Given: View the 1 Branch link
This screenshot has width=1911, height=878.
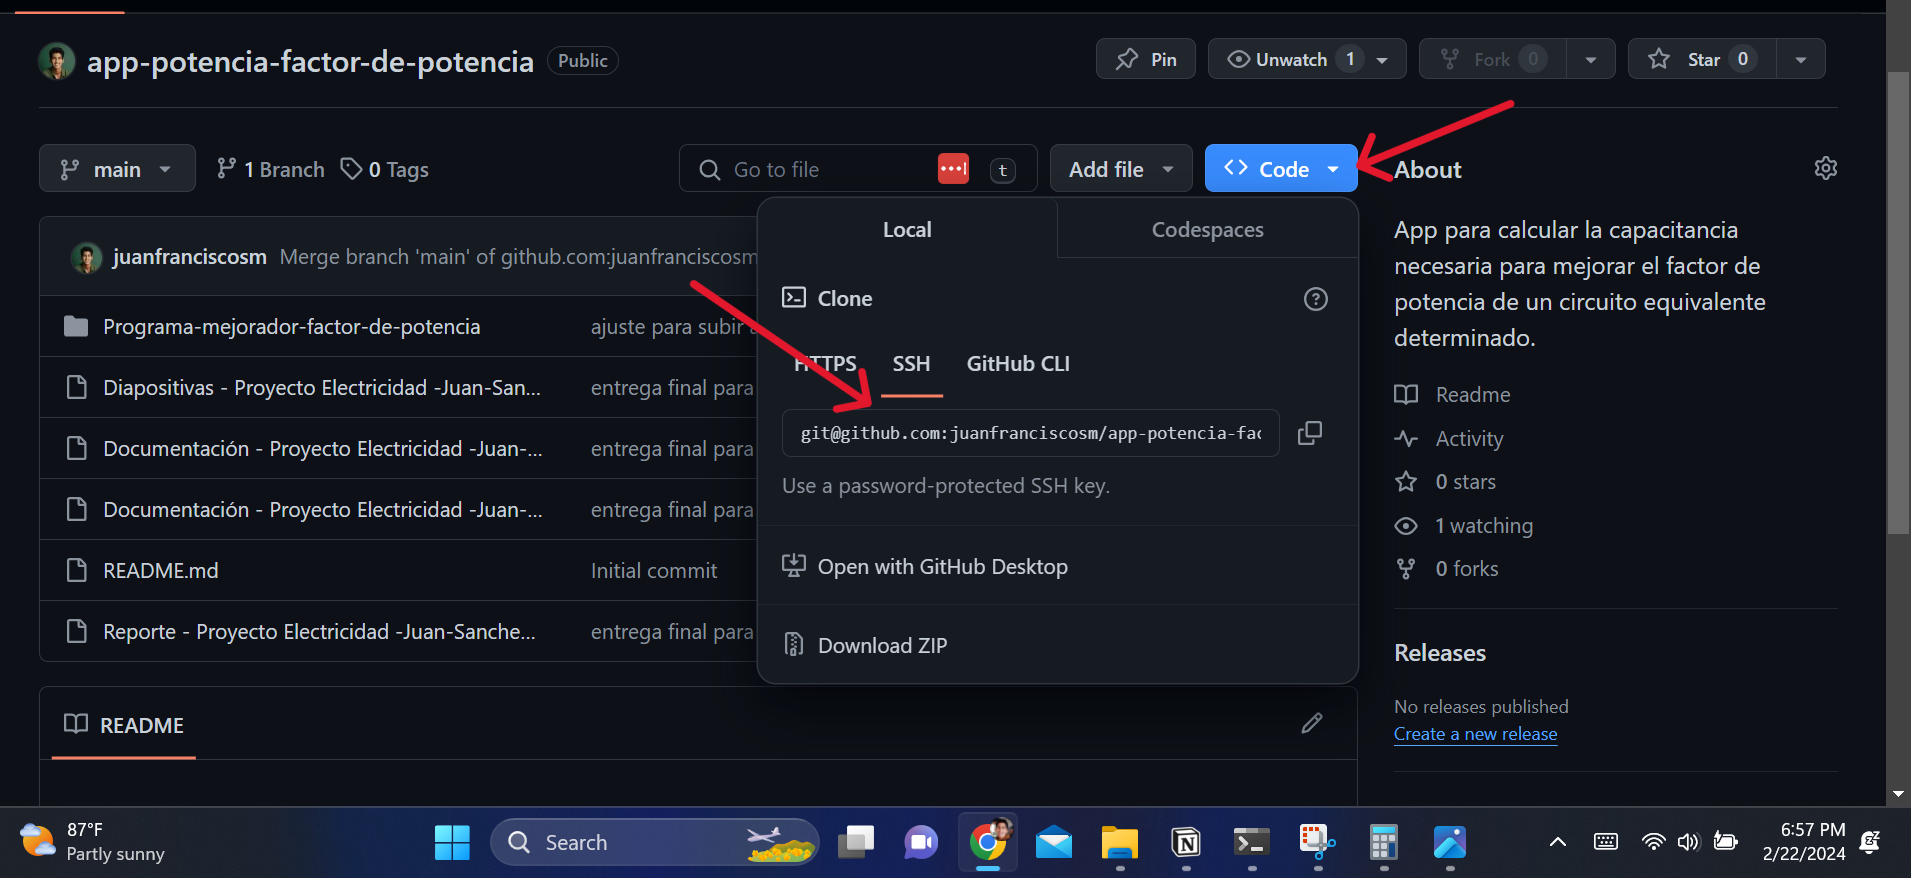Looking at the screenshot, I should click(x=271, y=169).
